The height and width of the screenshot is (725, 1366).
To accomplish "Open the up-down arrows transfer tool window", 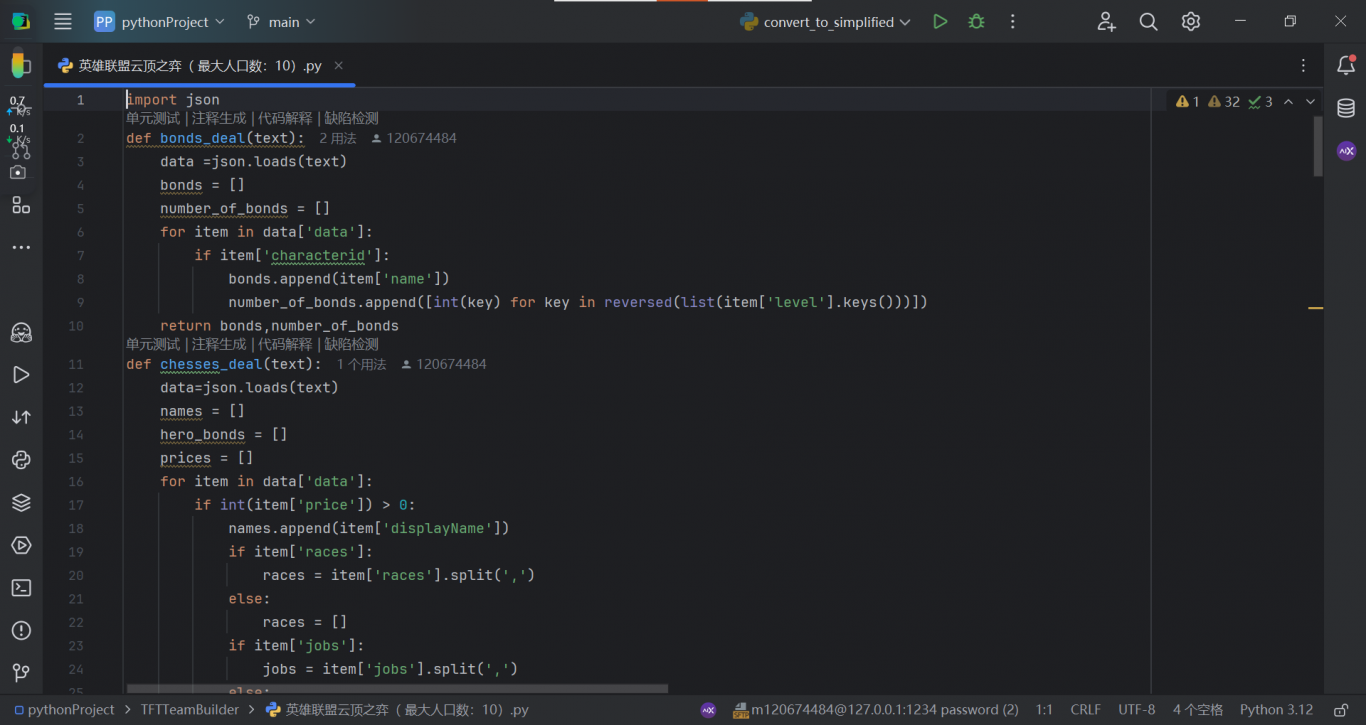I will [x=21, y=417].
